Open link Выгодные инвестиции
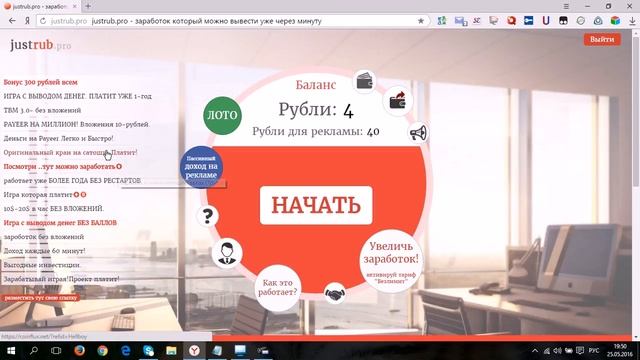Screen dimensions: 640x360 [42, 265]
